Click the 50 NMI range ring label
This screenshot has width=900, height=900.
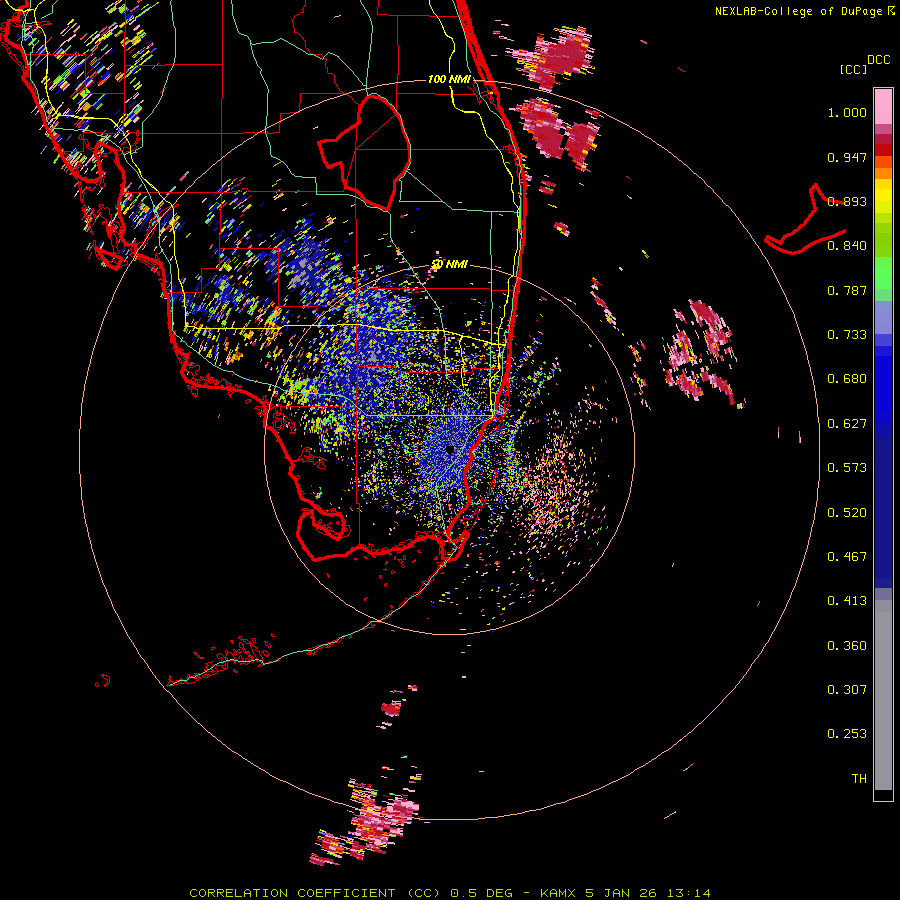pos(449,264)
